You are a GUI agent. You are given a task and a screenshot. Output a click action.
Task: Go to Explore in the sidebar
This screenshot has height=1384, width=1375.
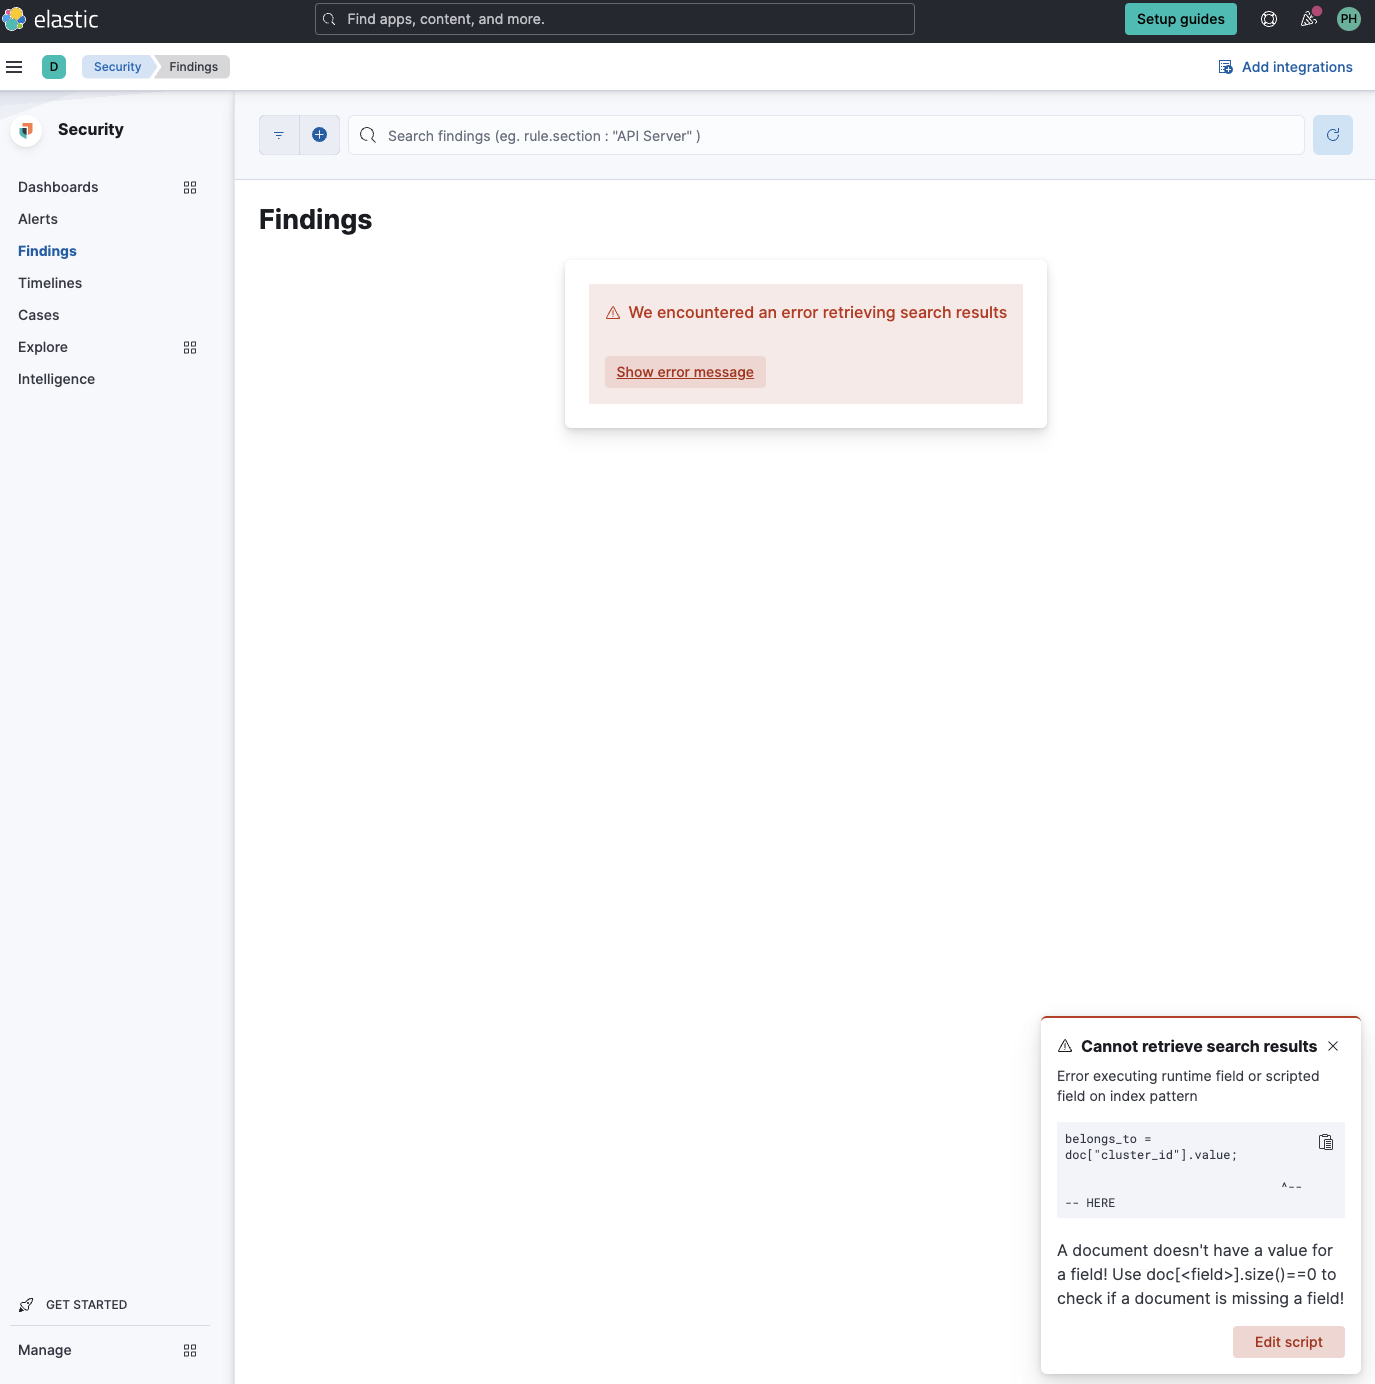(43, 347)
